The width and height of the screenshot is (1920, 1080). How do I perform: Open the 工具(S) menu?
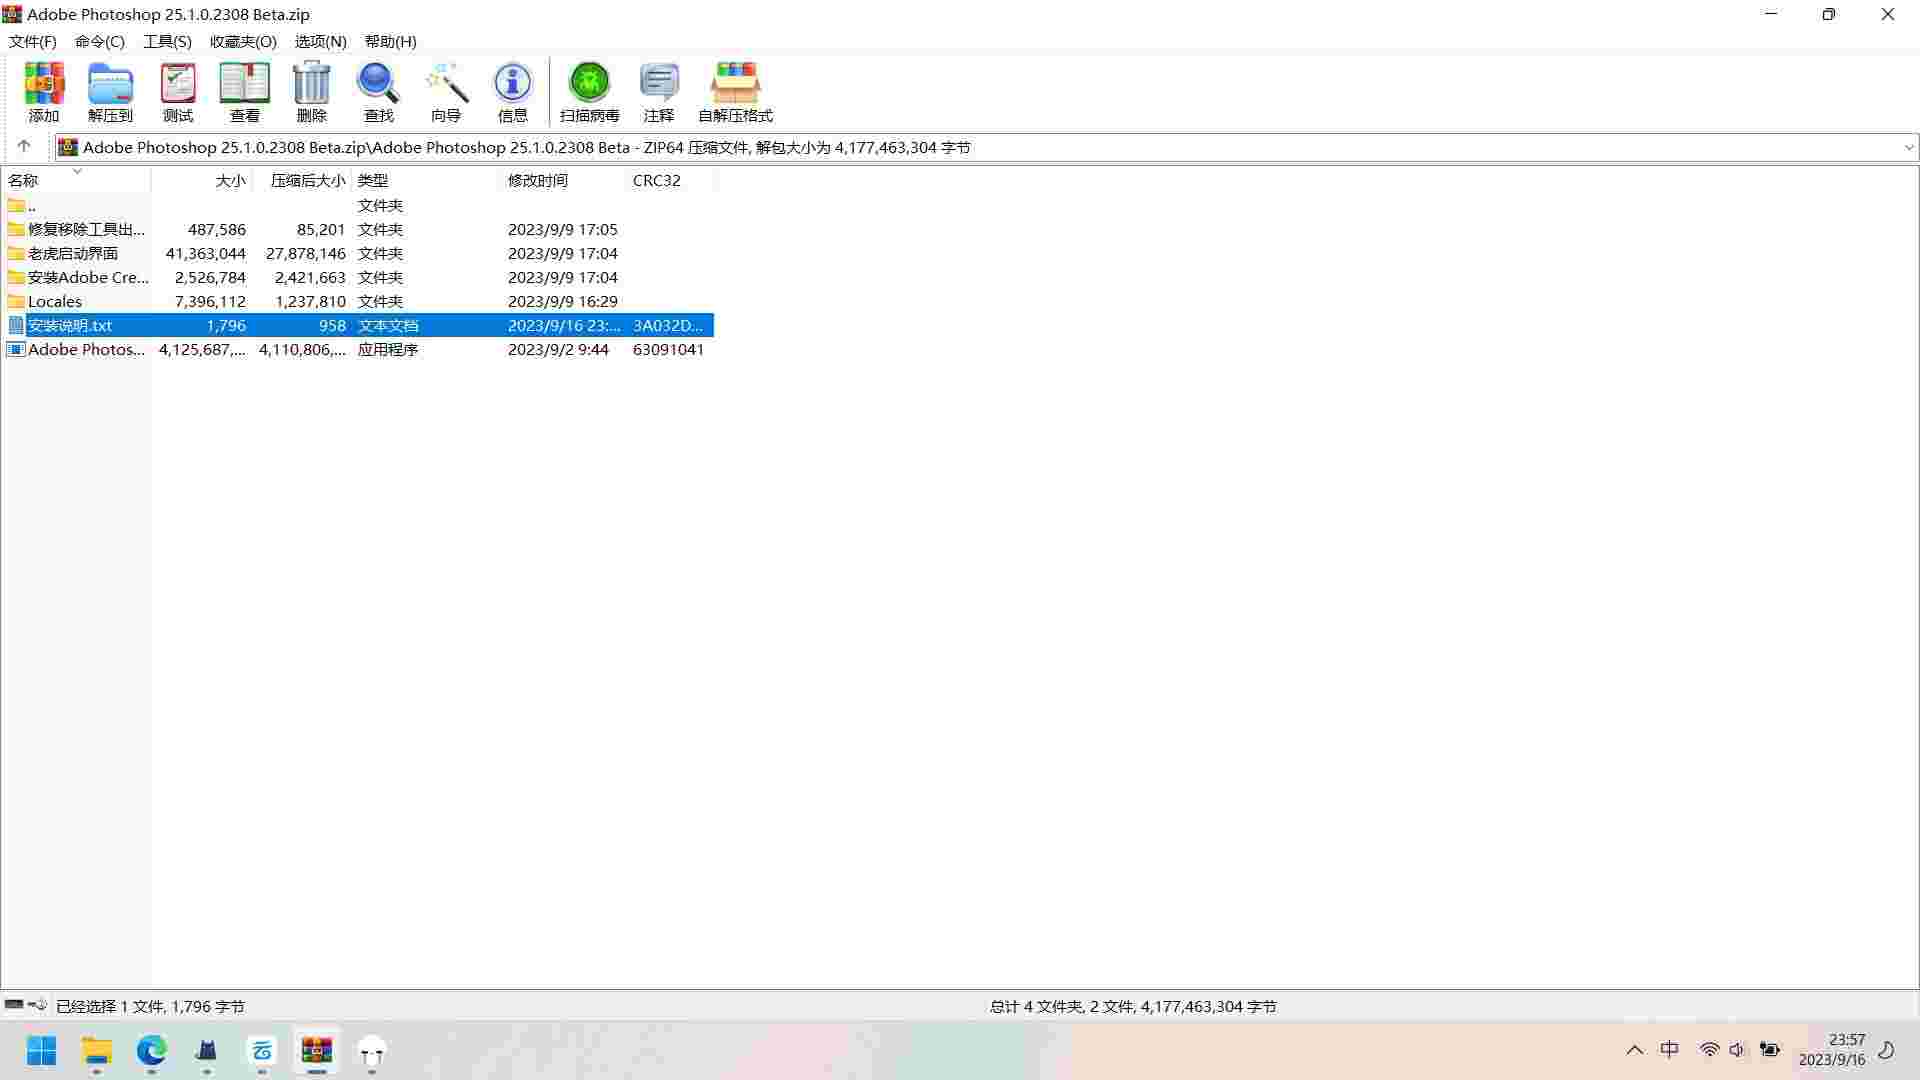167,41
